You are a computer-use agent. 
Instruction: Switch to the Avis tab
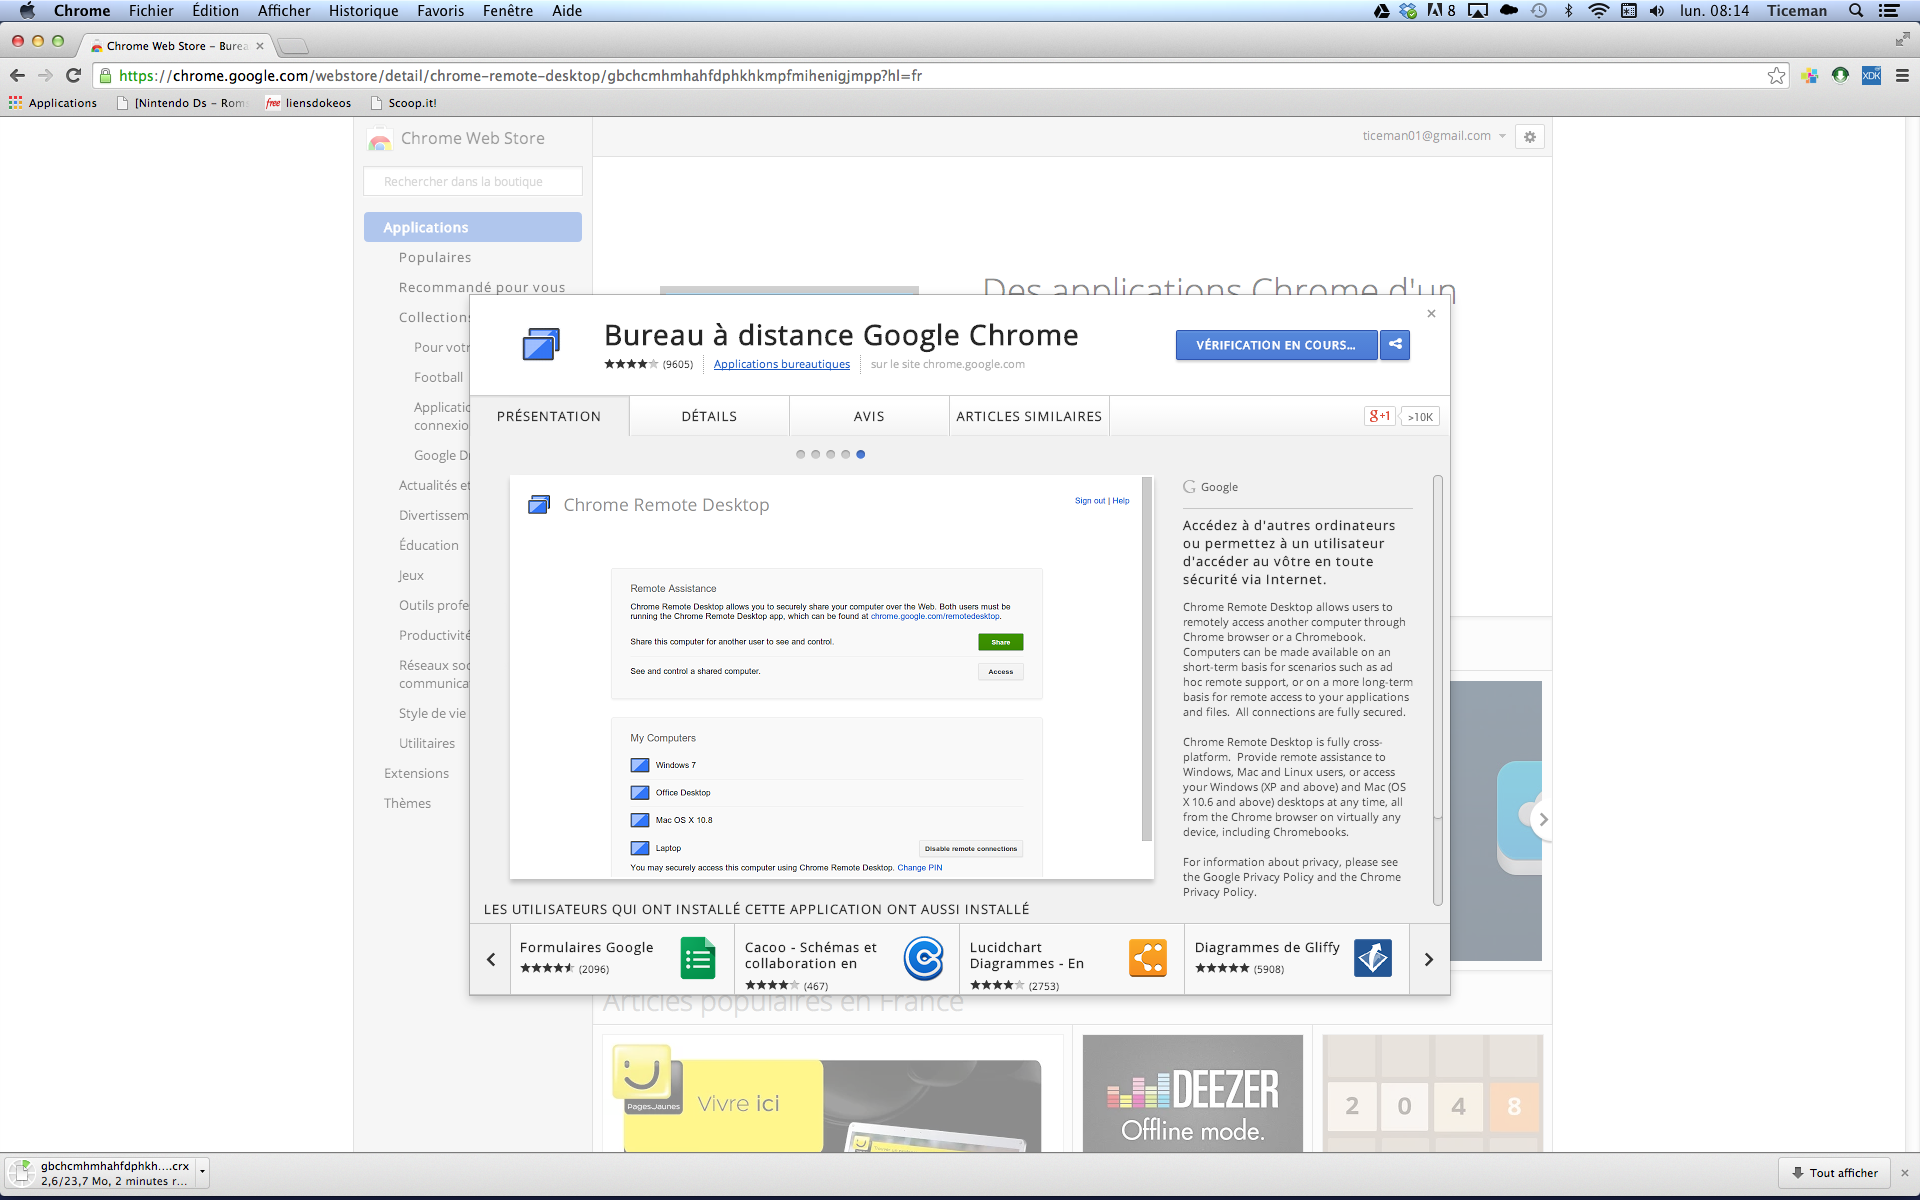coord(869,416)
